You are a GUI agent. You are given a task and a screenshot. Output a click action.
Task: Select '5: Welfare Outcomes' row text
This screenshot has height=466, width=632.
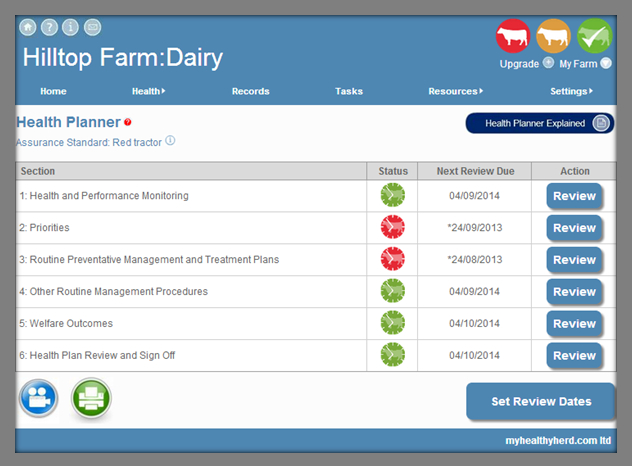click(66, 323)
